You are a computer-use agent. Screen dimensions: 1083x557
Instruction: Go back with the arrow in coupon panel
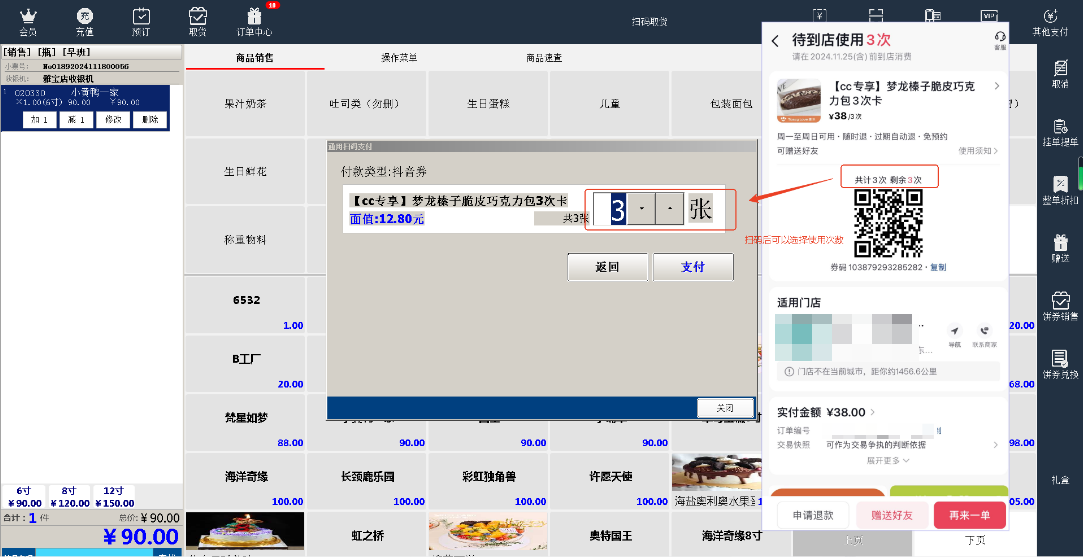[776, 41]
